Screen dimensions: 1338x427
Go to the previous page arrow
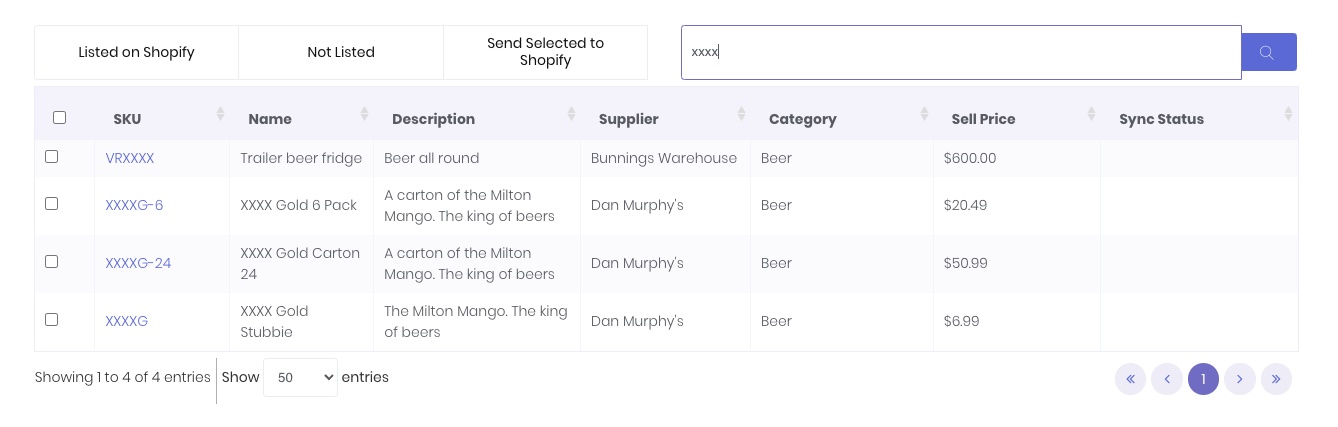(x=1166, y=379)
